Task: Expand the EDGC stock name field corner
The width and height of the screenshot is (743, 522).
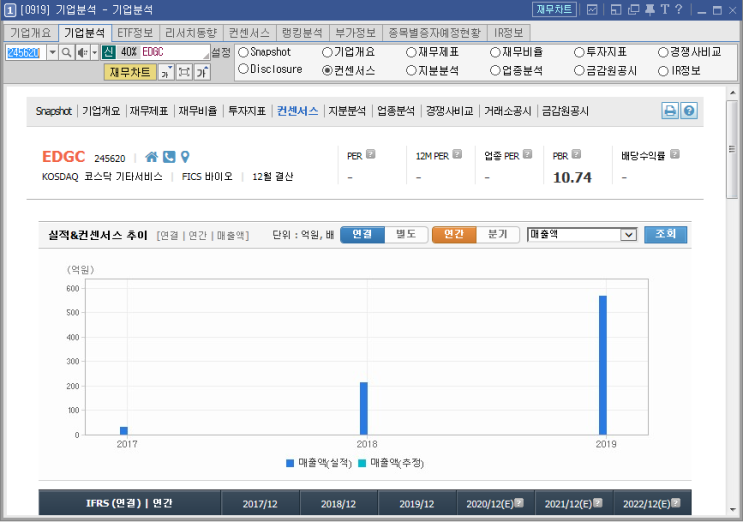Action: tap(206, 56)
